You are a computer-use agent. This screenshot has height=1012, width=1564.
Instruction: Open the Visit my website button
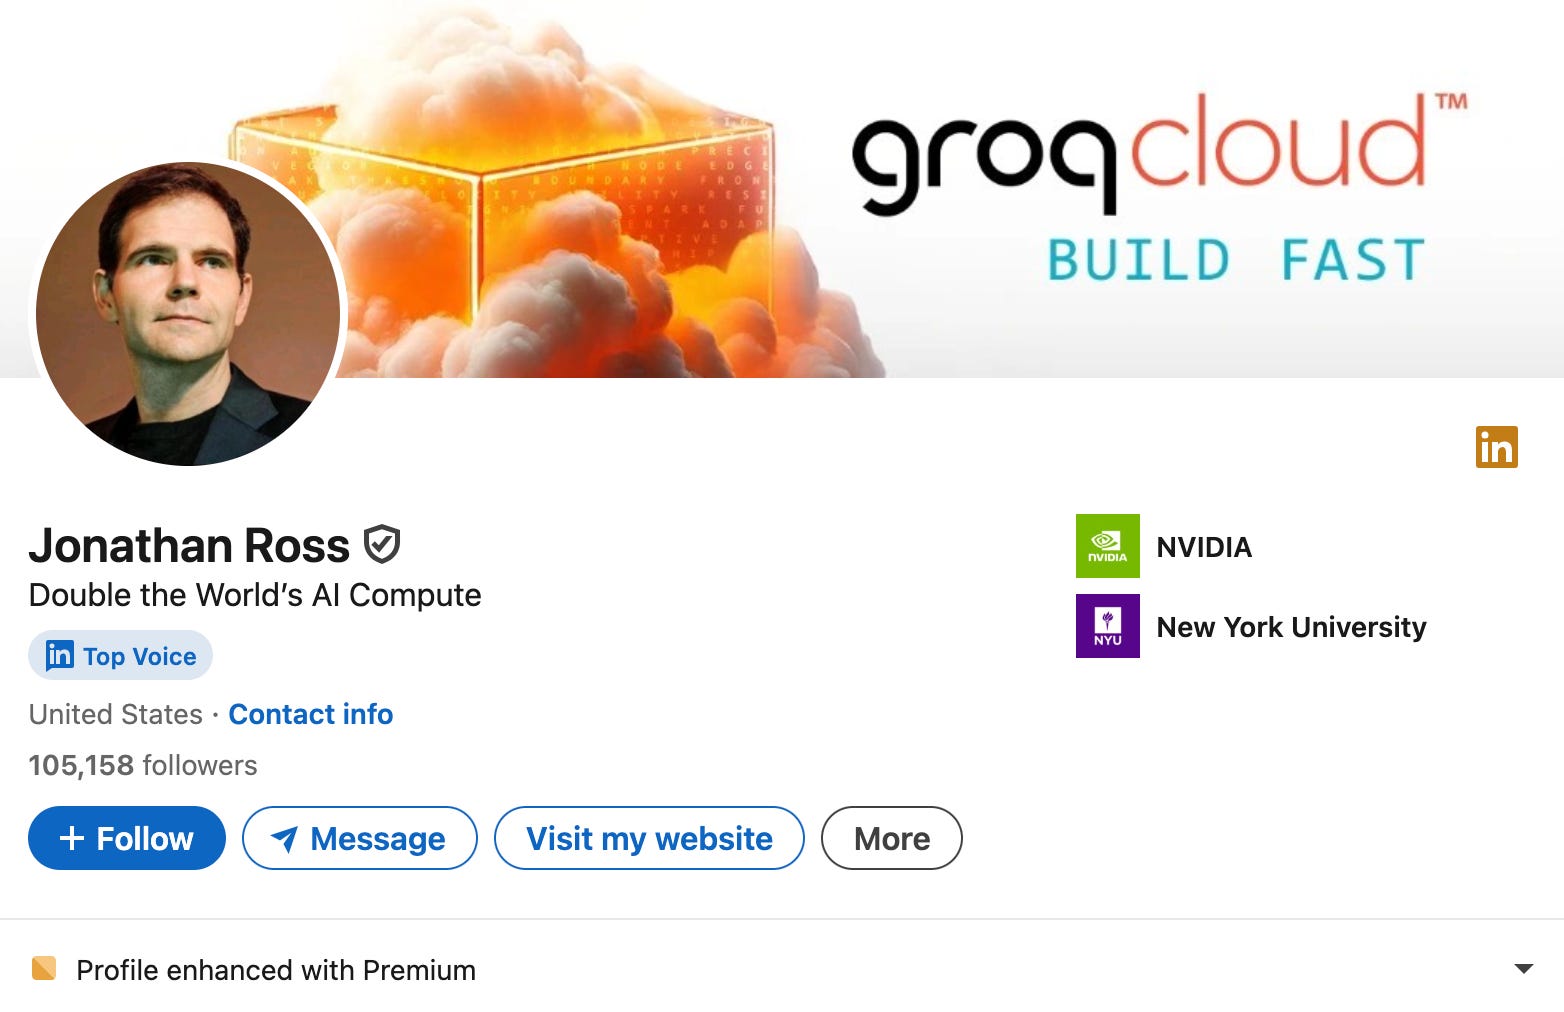point(649,838)
